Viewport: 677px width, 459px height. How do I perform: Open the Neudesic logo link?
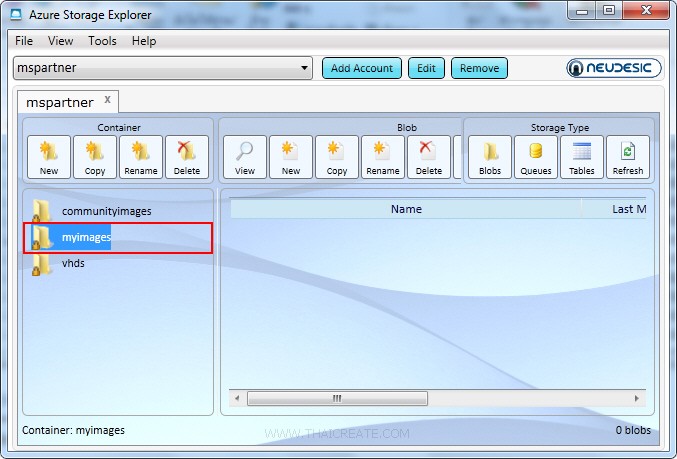[x=614, y=68]
